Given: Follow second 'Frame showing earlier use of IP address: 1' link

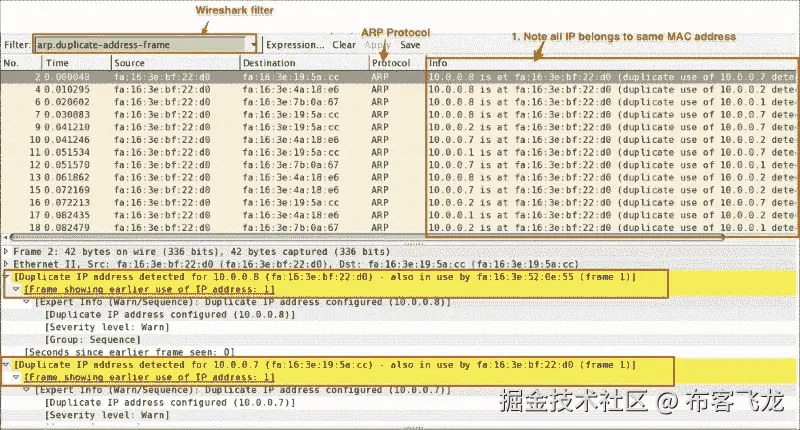Looking at the screenshot, I should (149, 377).
